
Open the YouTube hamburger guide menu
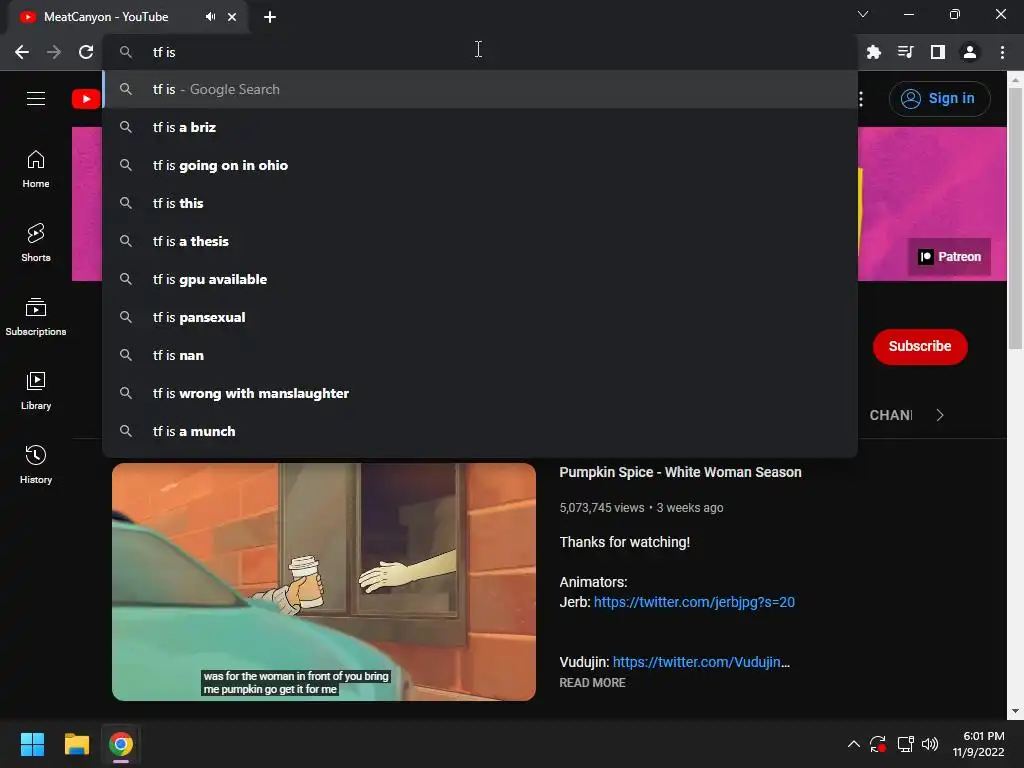[x=36, y=99]
